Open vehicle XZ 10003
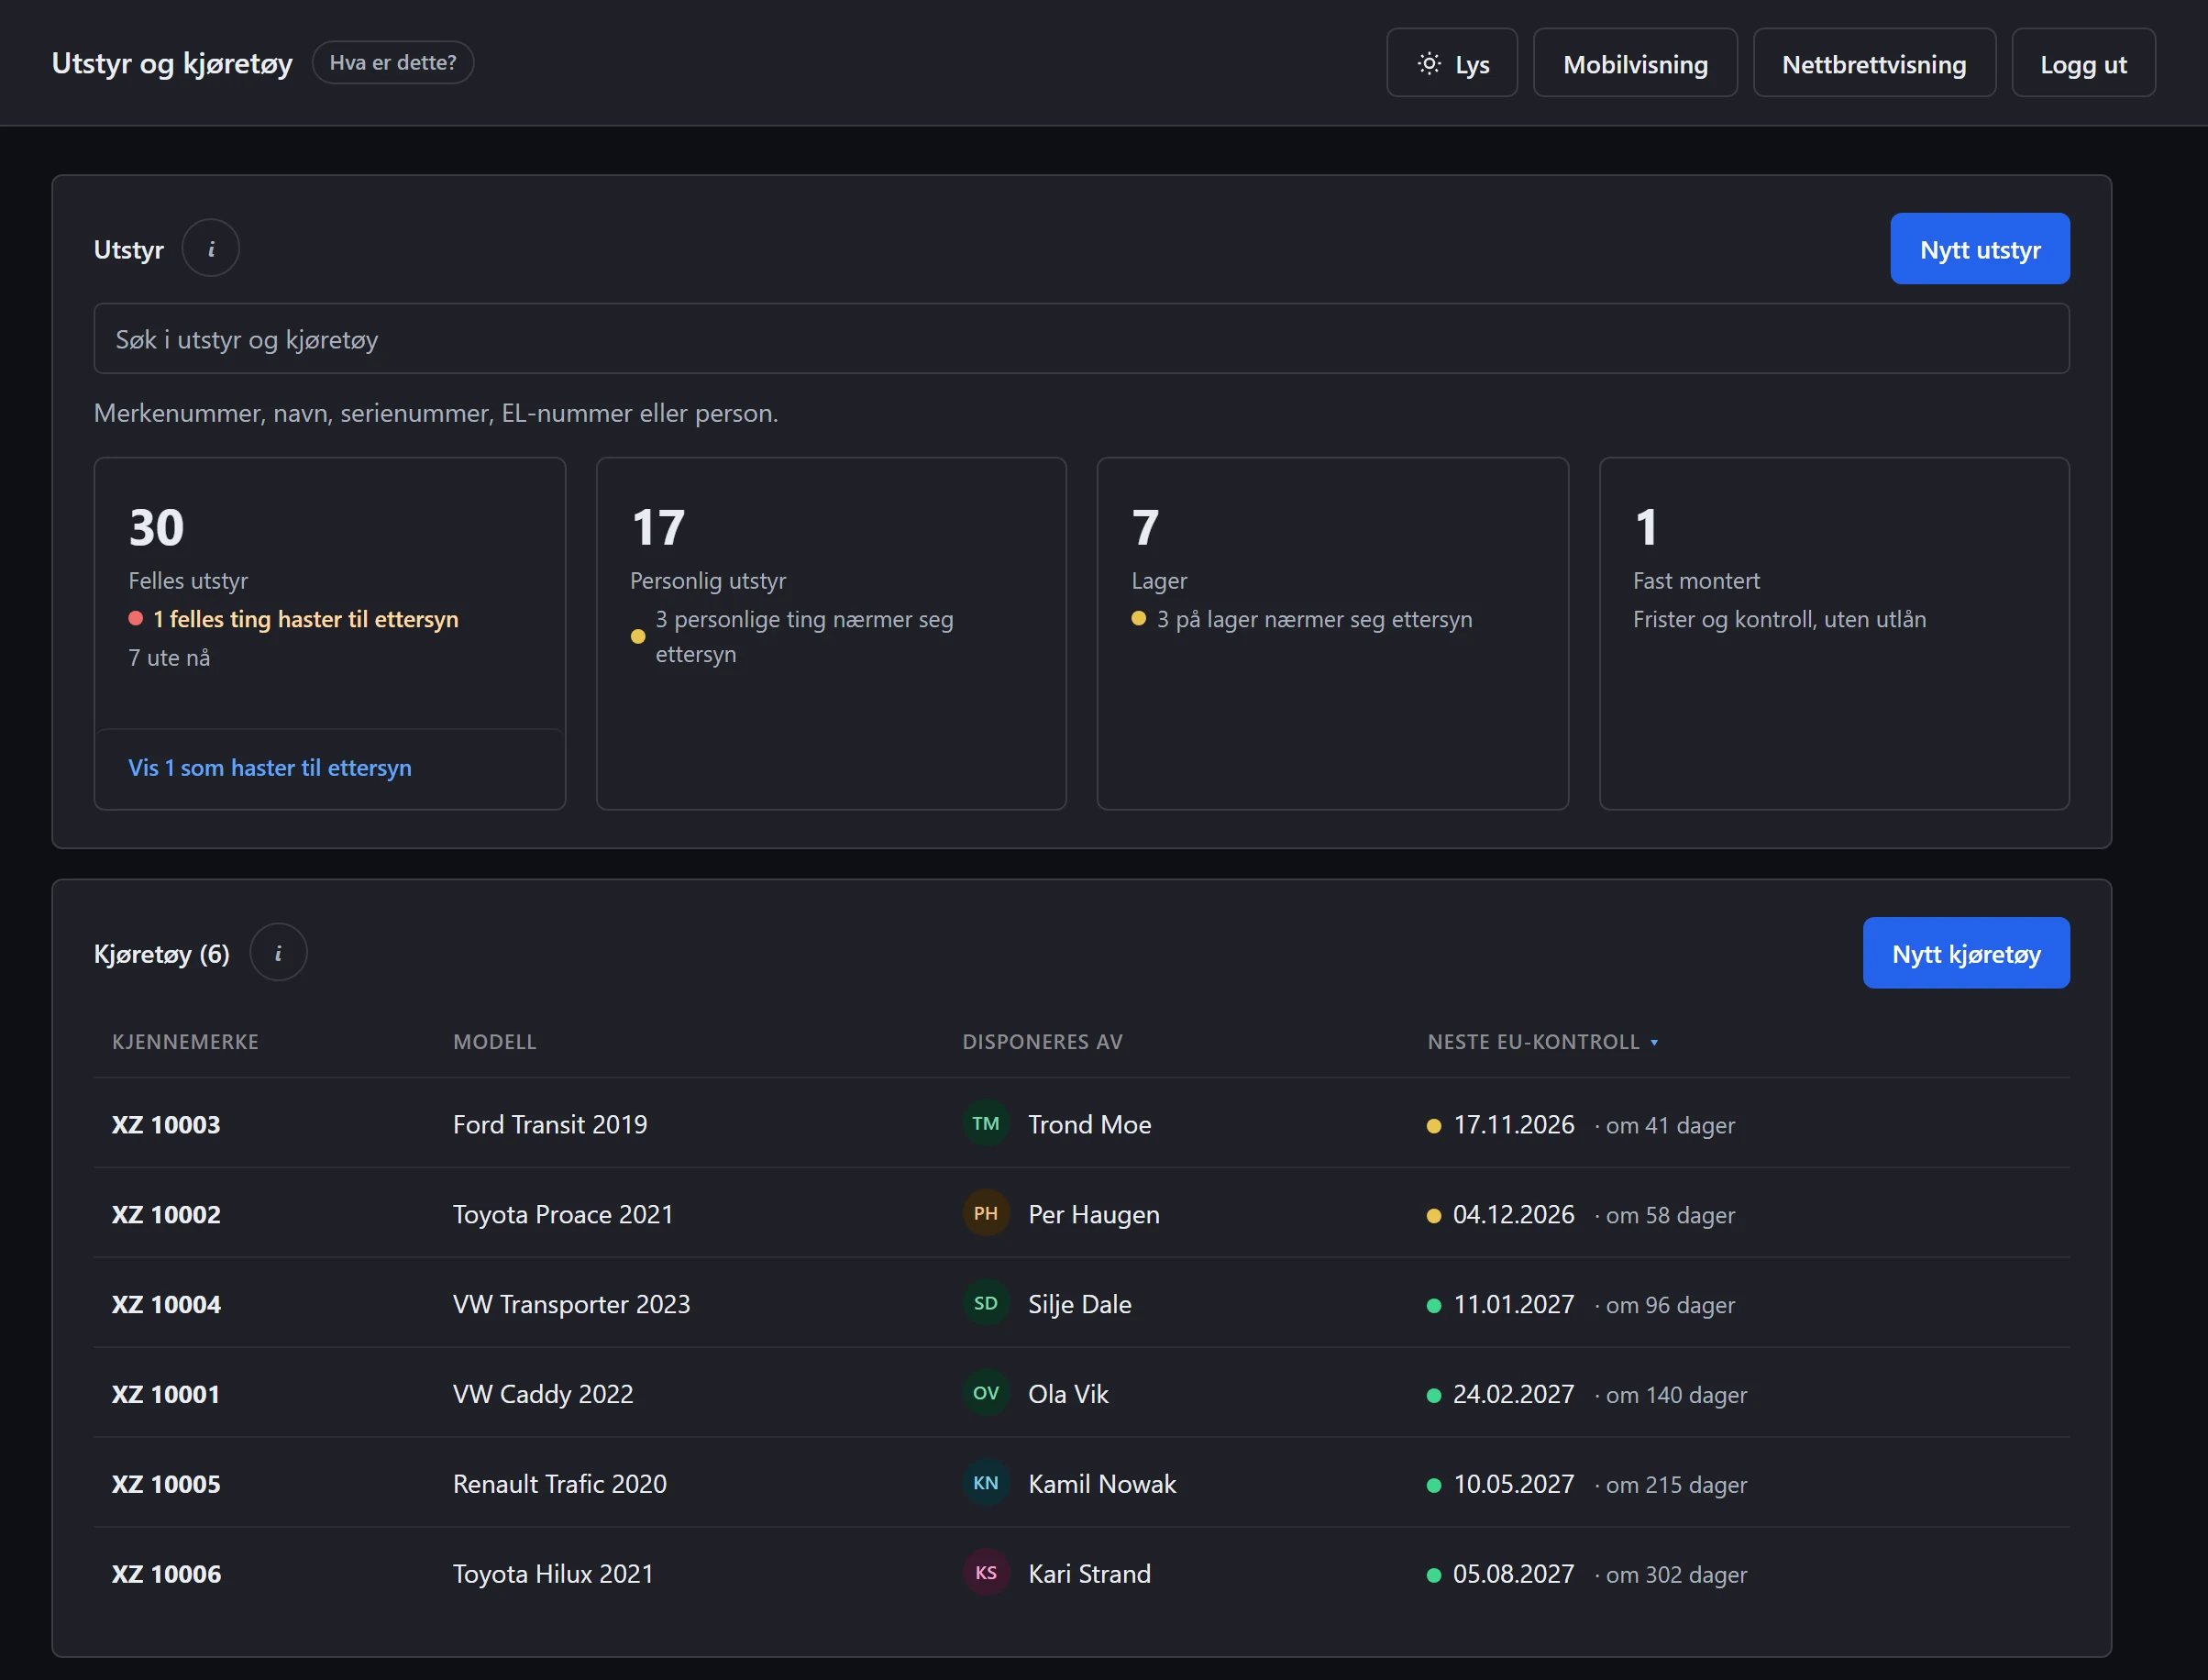The height and width of the screenshot is (1680, 2208). 166,1125
